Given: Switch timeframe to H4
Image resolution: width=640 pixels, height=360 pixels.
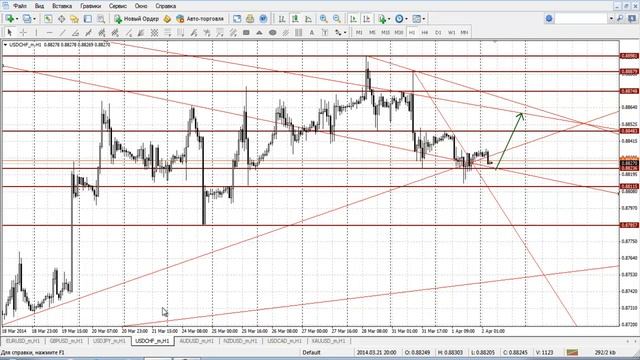Looking at the screenshot, I should pos(425,32).
